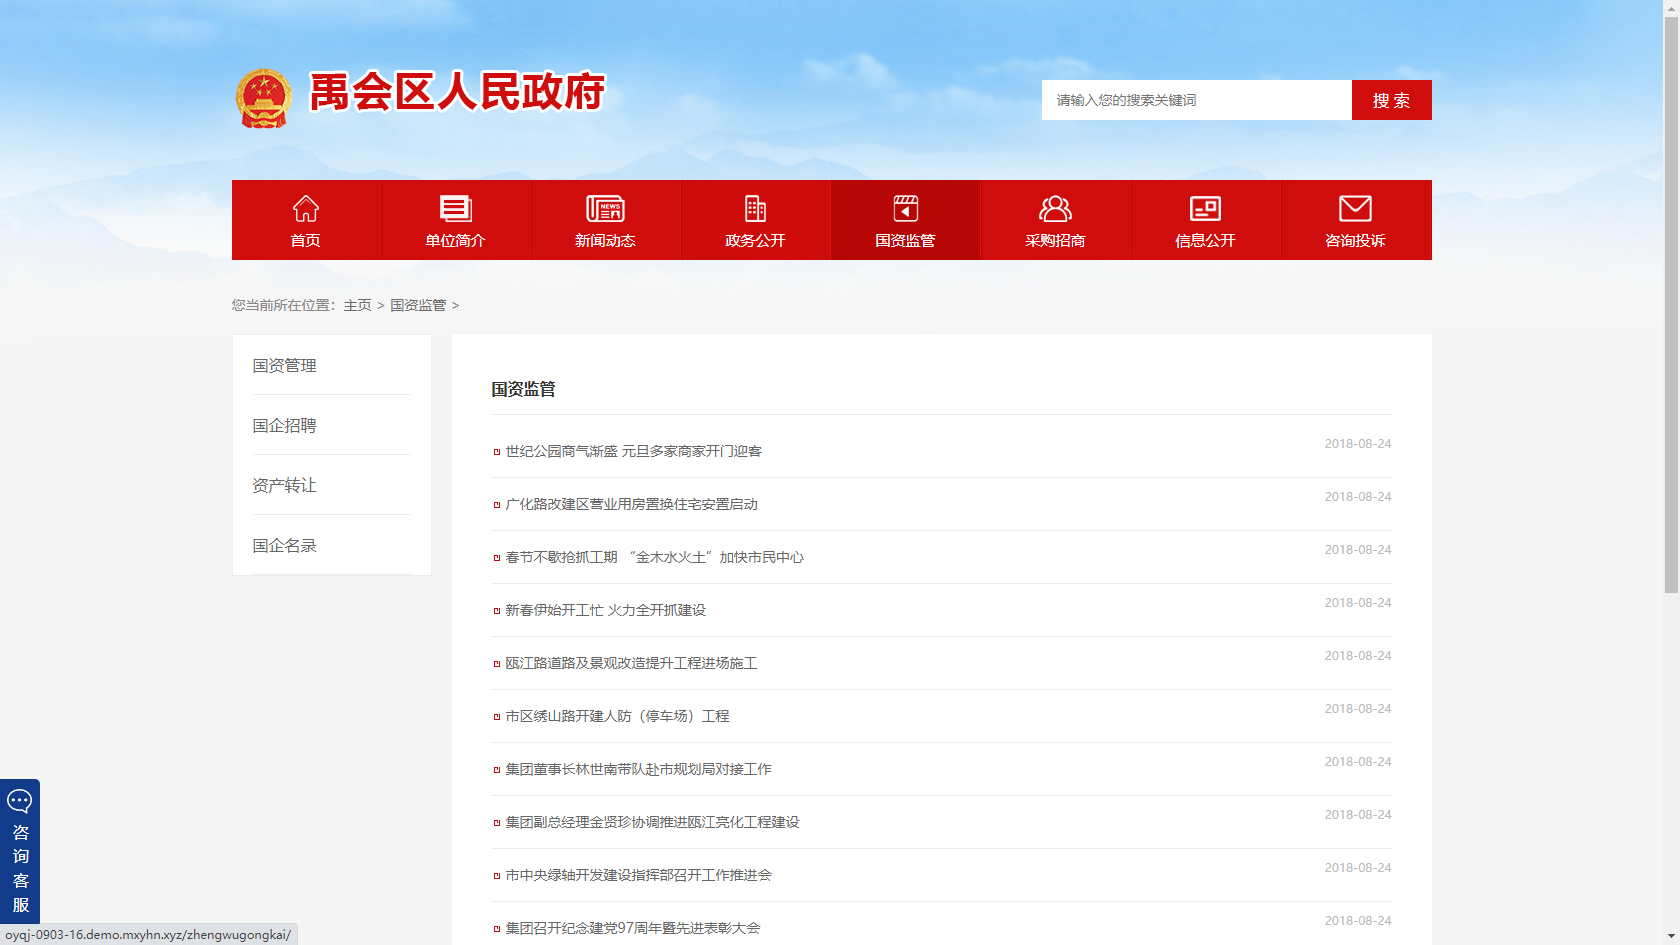The height and width of the screenshot is (945, 1680).
Task: Open the 单位简介 navigation label
Action: click(455, 241)
